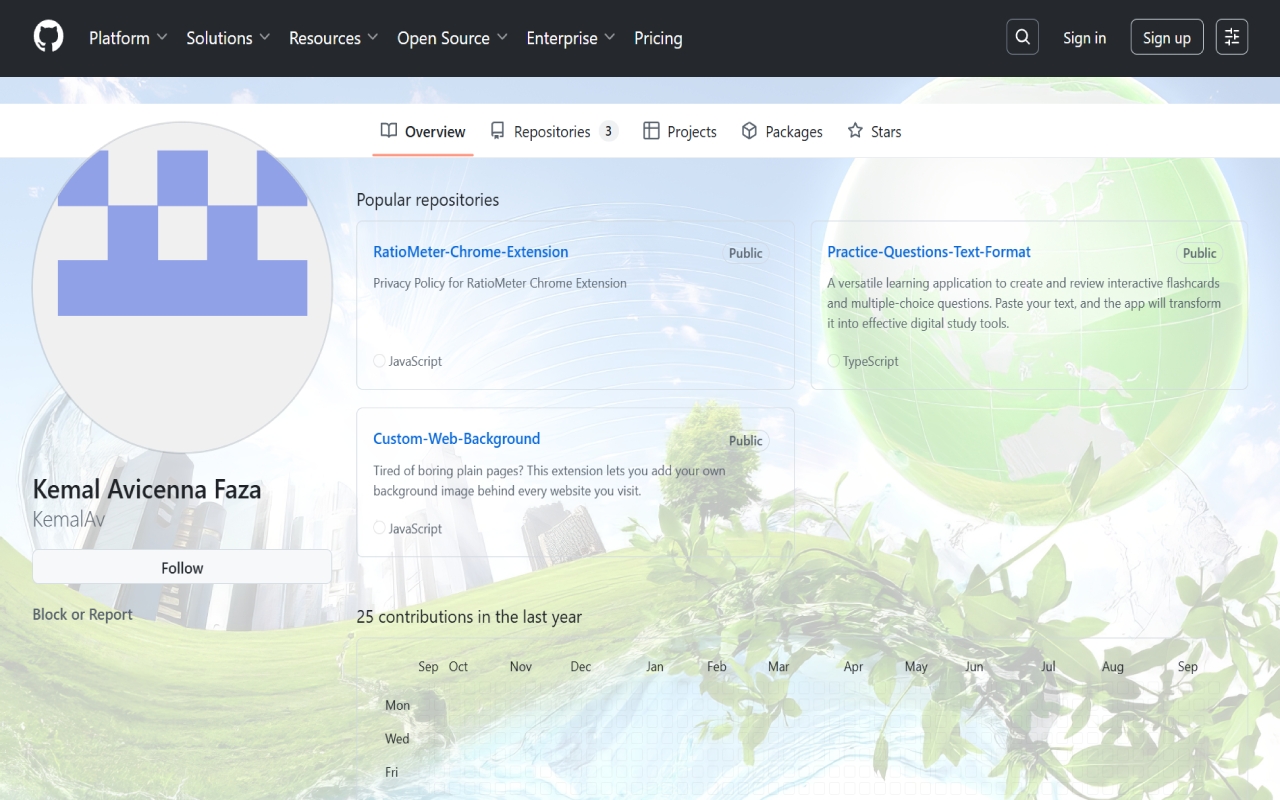This screenshot has height=800, width=1280.
Task: Switch to the Repositories tab
Action: [551, 130]
